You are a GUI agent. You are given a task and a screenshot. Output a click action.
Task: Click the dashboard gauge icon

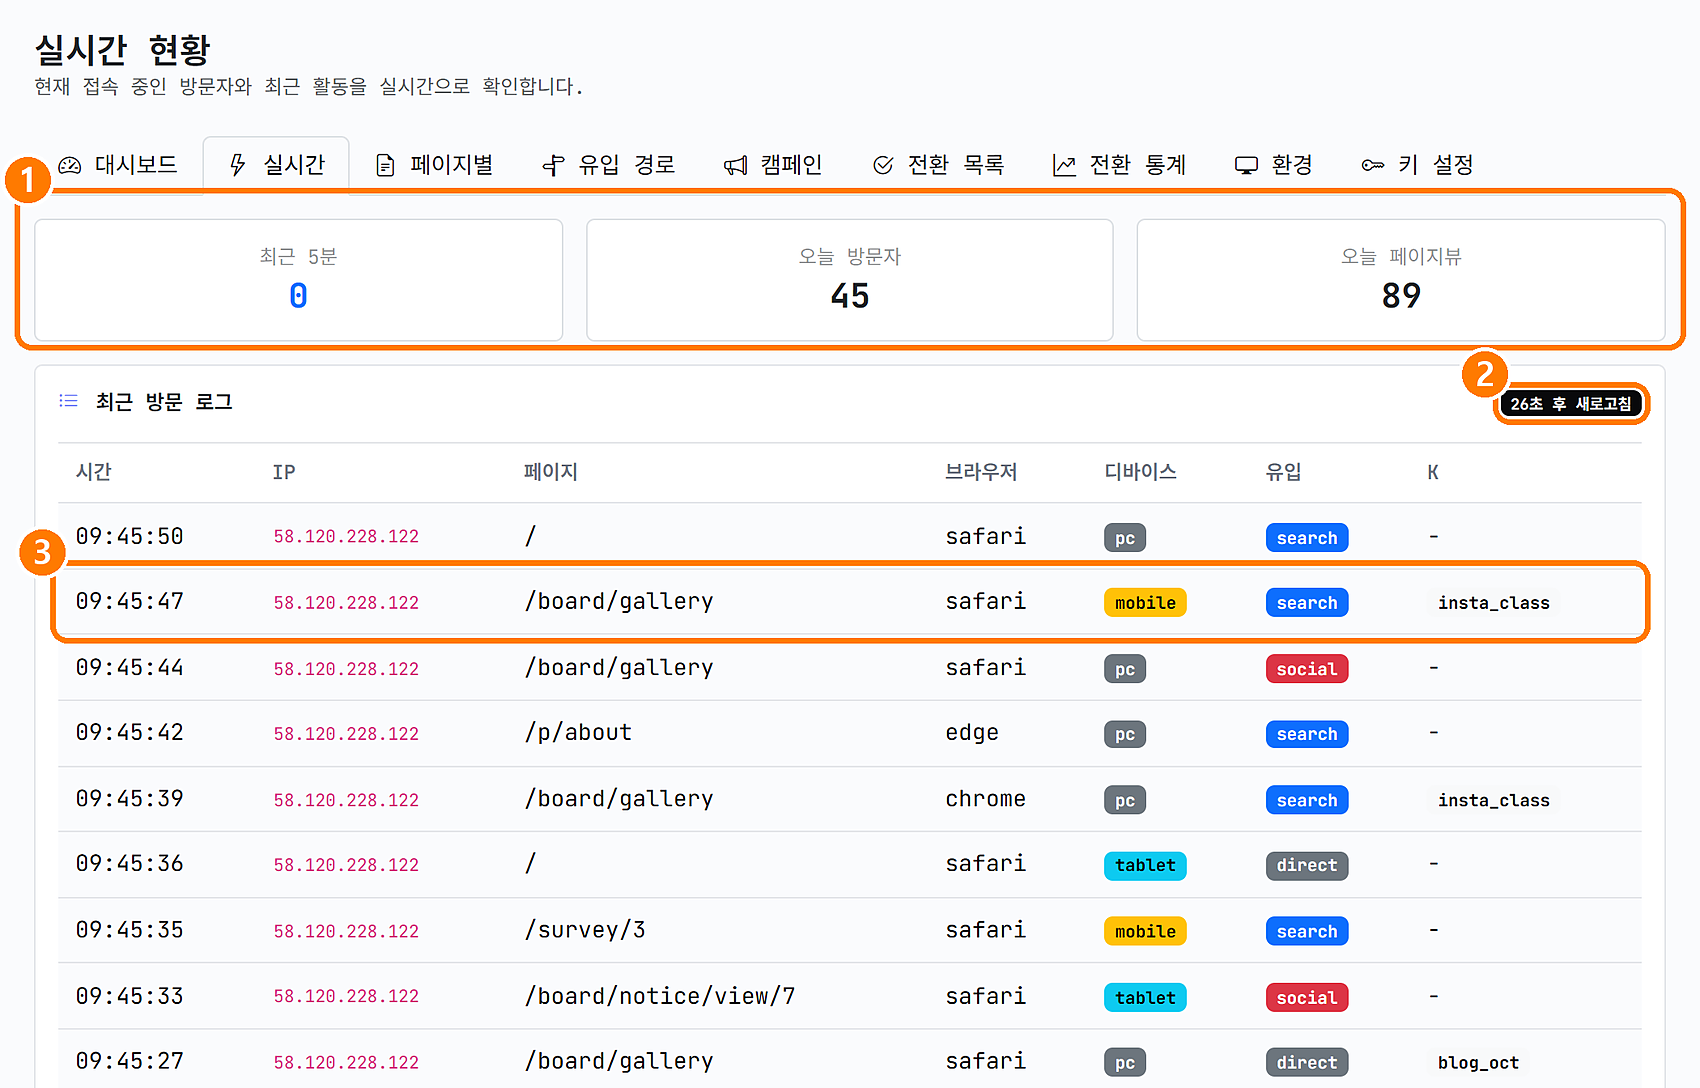tap(70, 165)
